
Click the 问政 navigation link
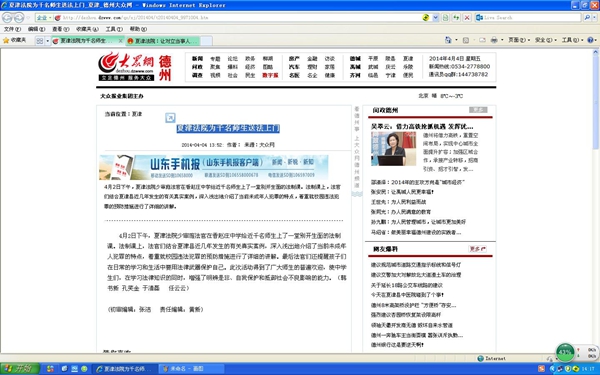tap(197, 67)
